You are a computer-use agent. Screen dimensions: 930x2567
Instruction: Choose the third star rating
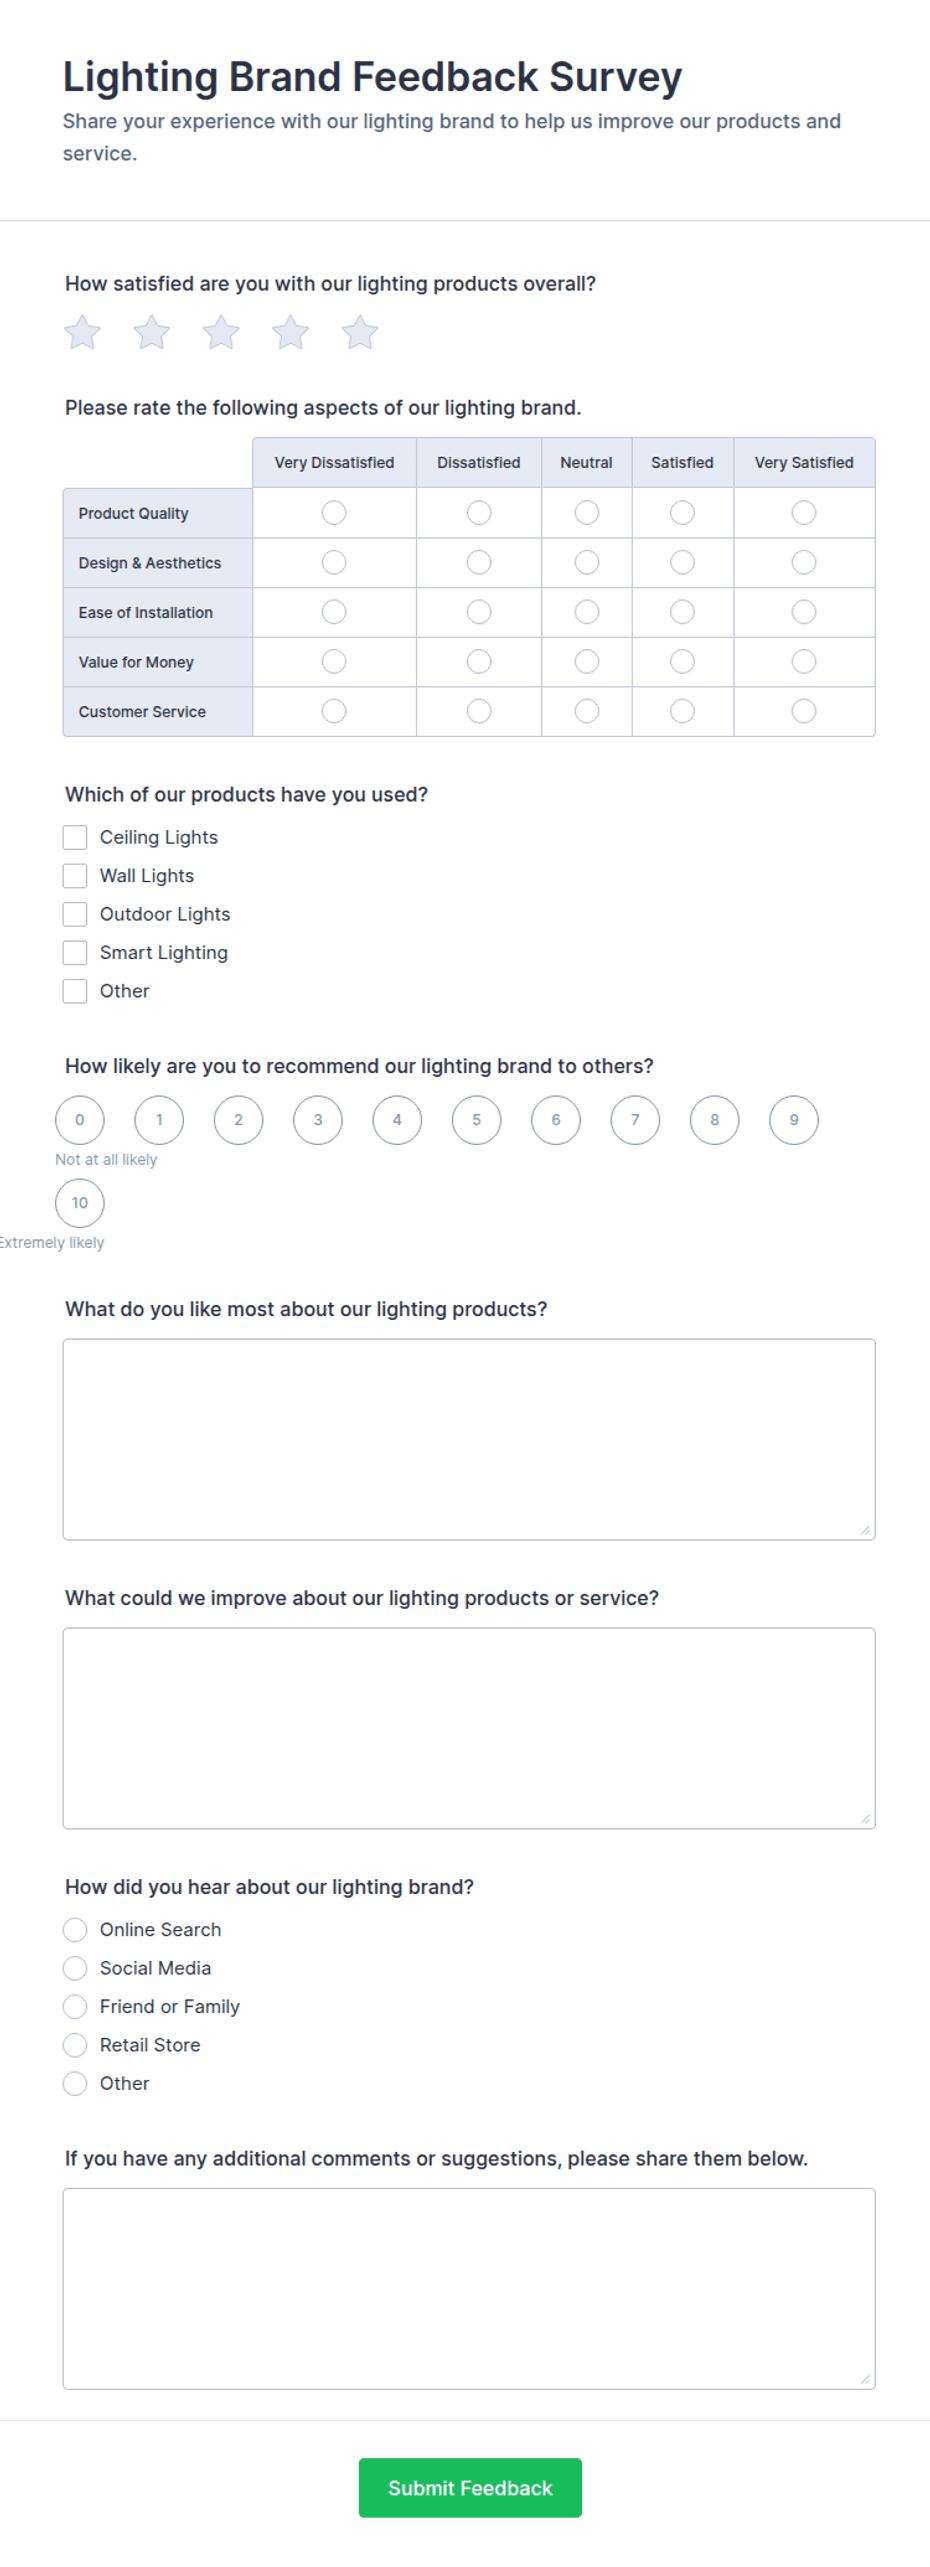point(221,332)
